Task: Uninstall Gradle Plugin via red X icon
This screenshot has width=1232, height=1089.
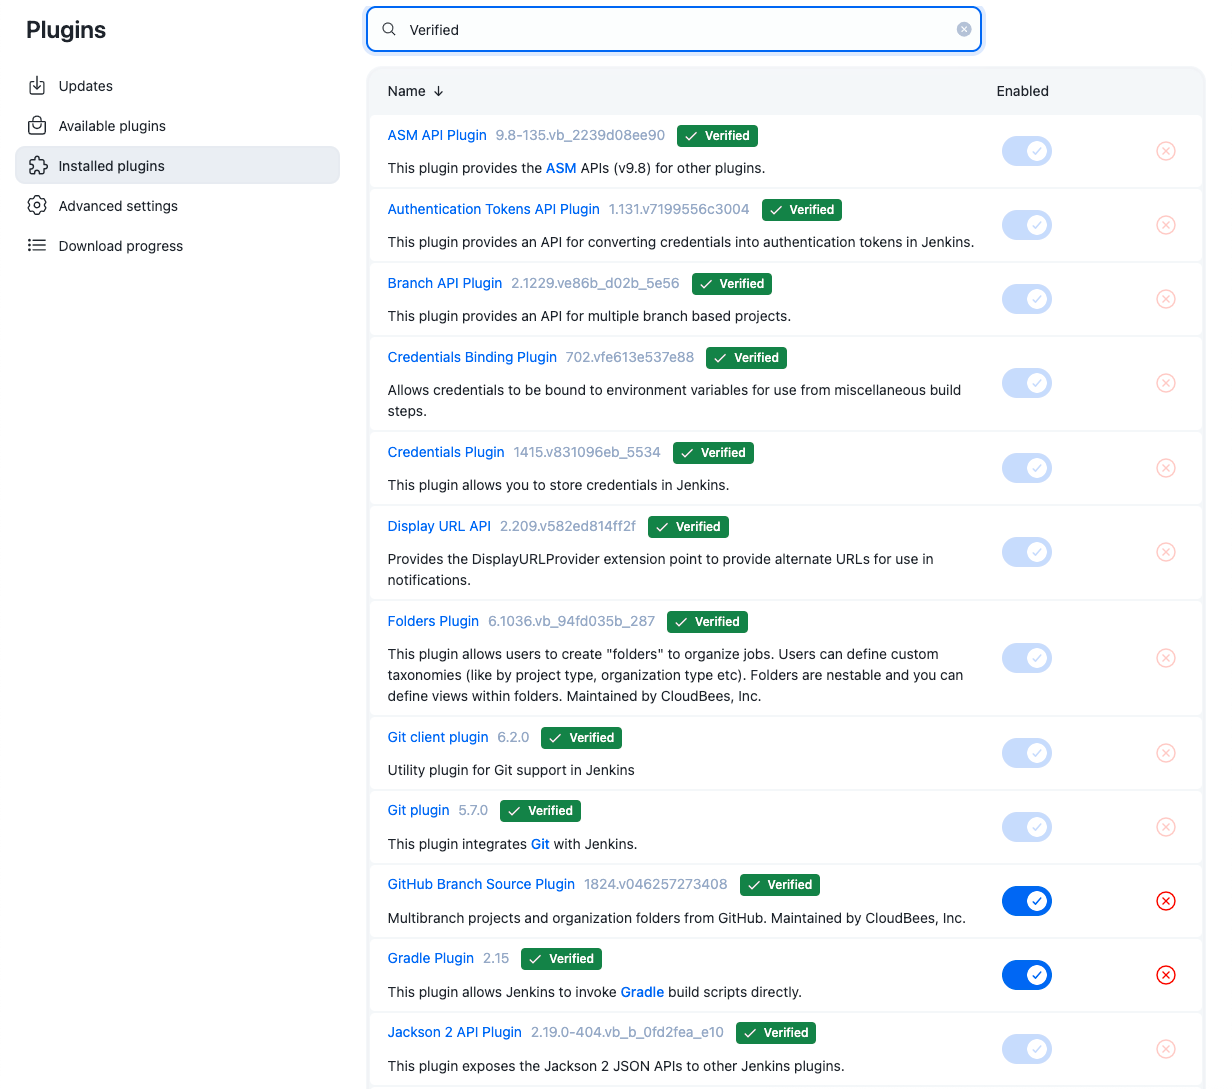Action: [1165, 975]
